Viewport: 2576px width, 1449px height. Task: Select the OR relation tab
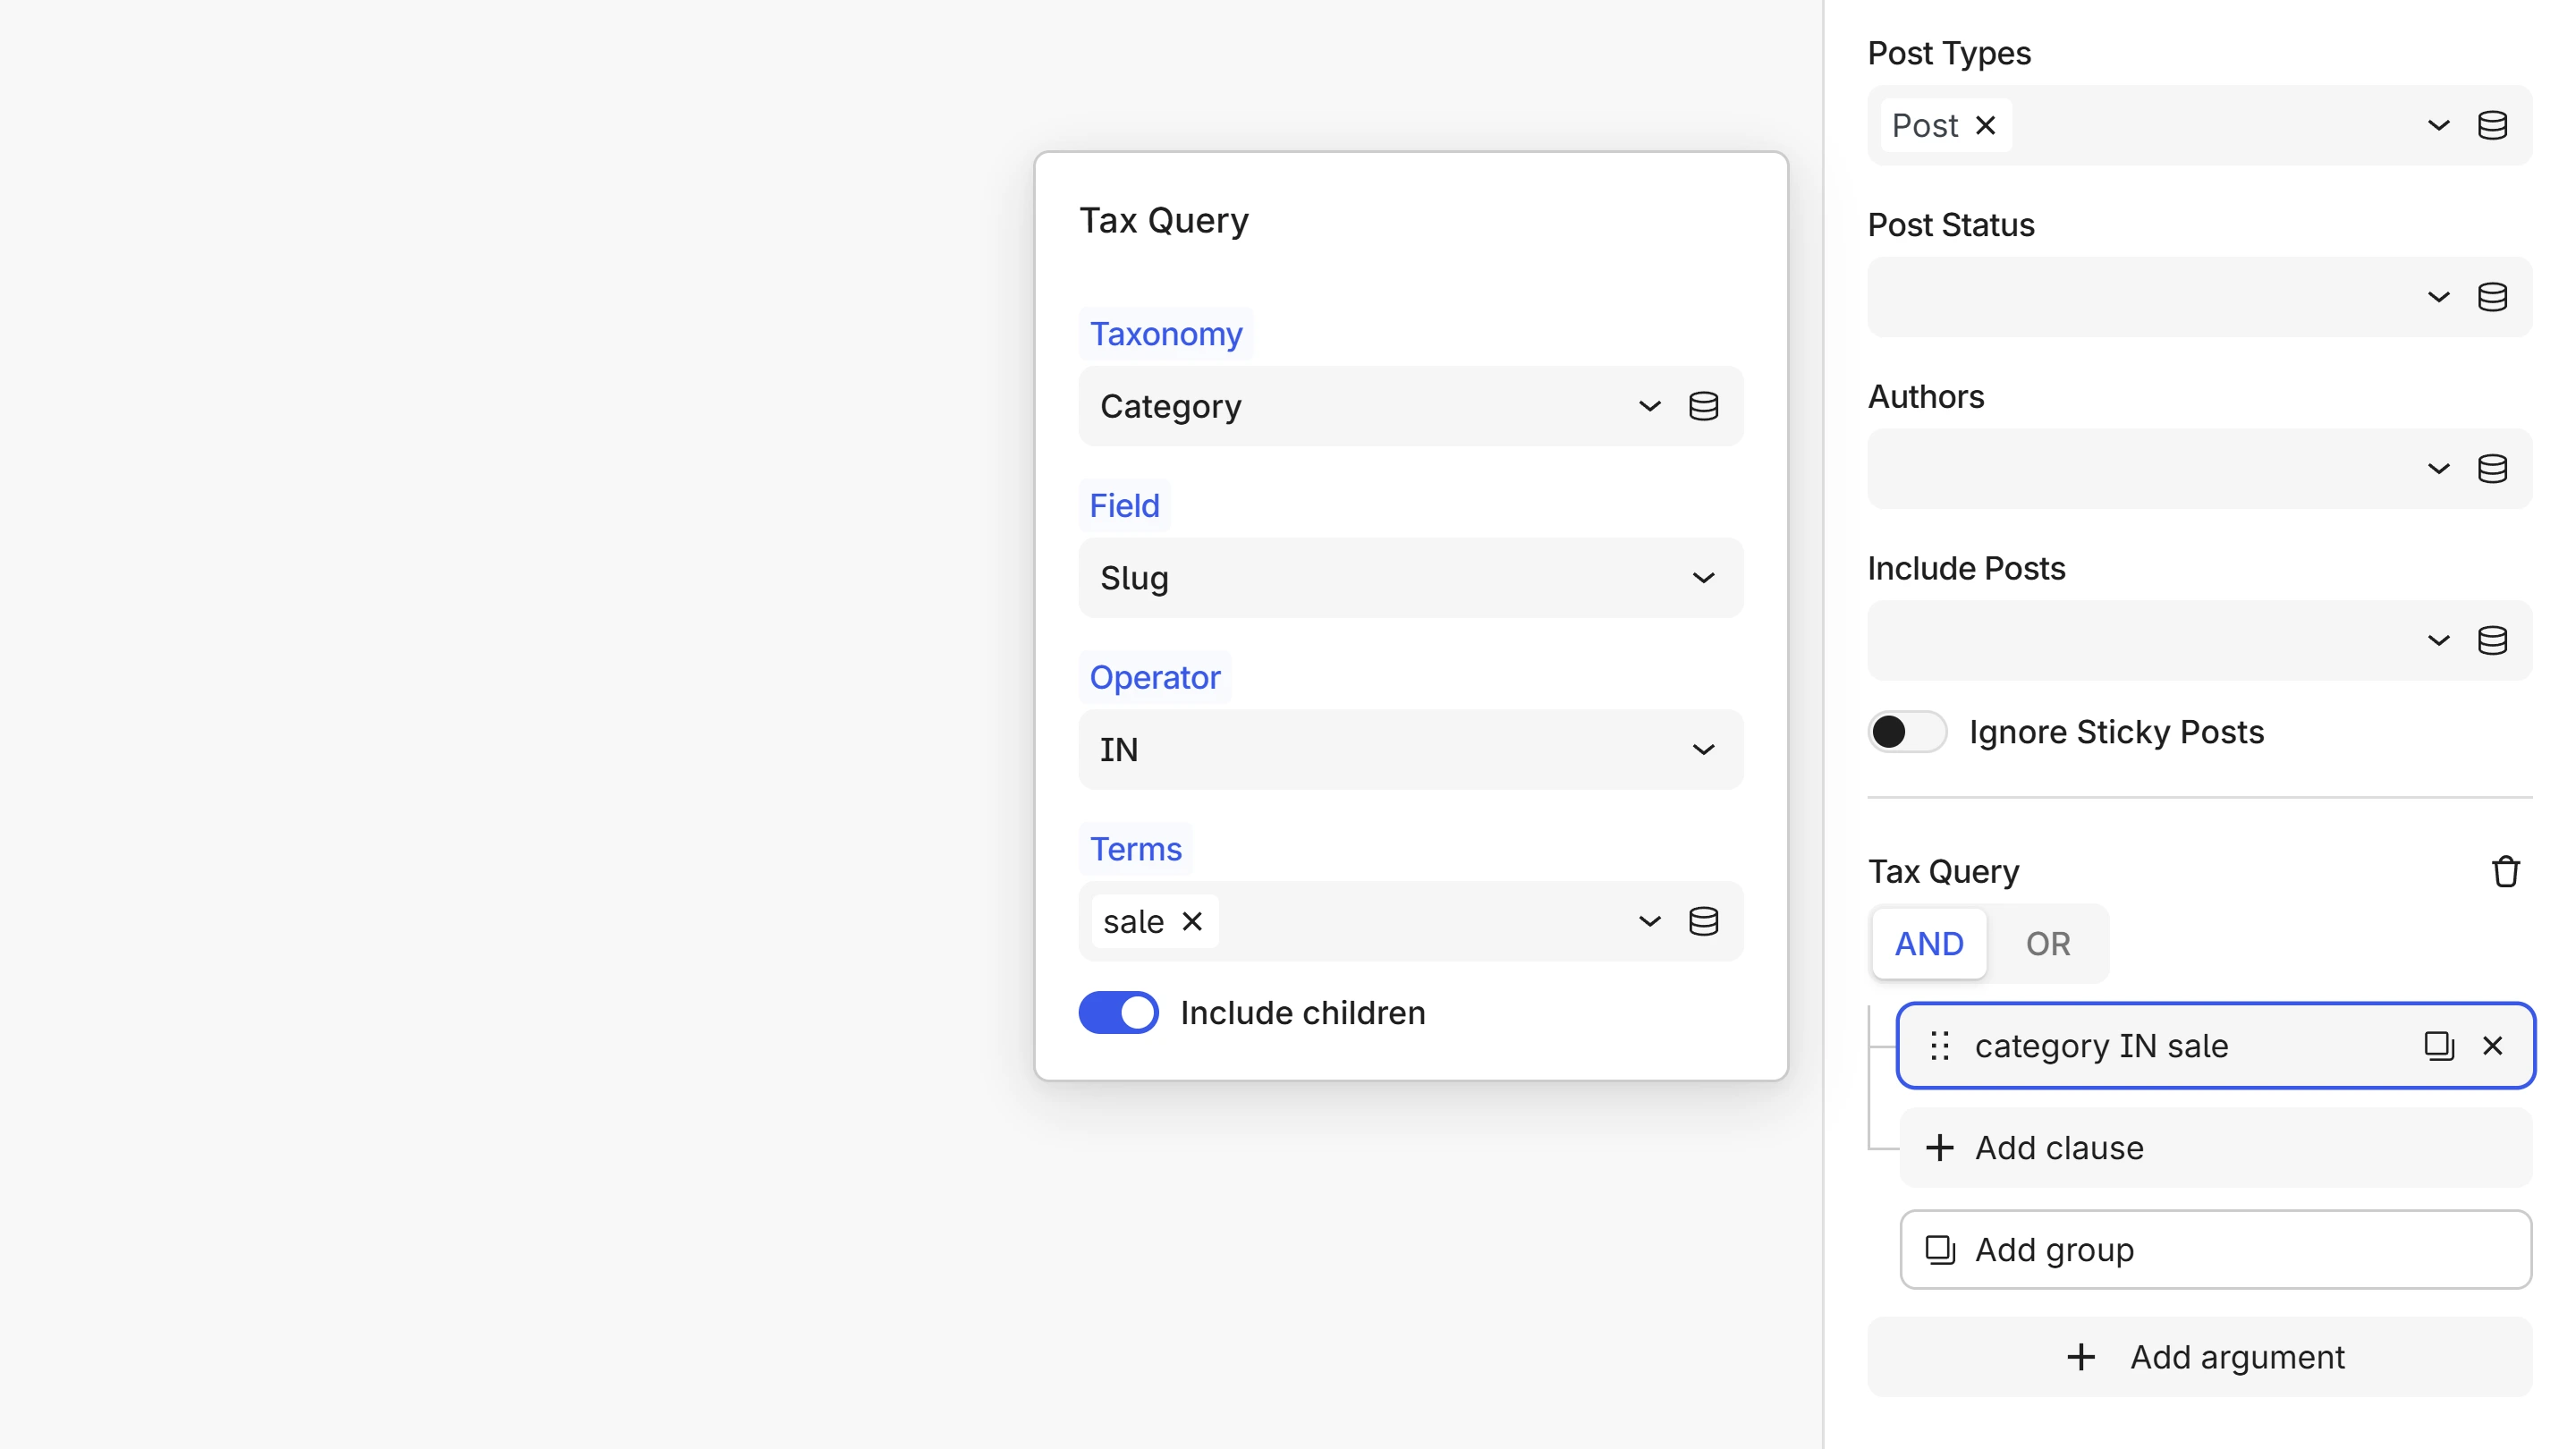pyautogui.click(x=2048, y=944)
